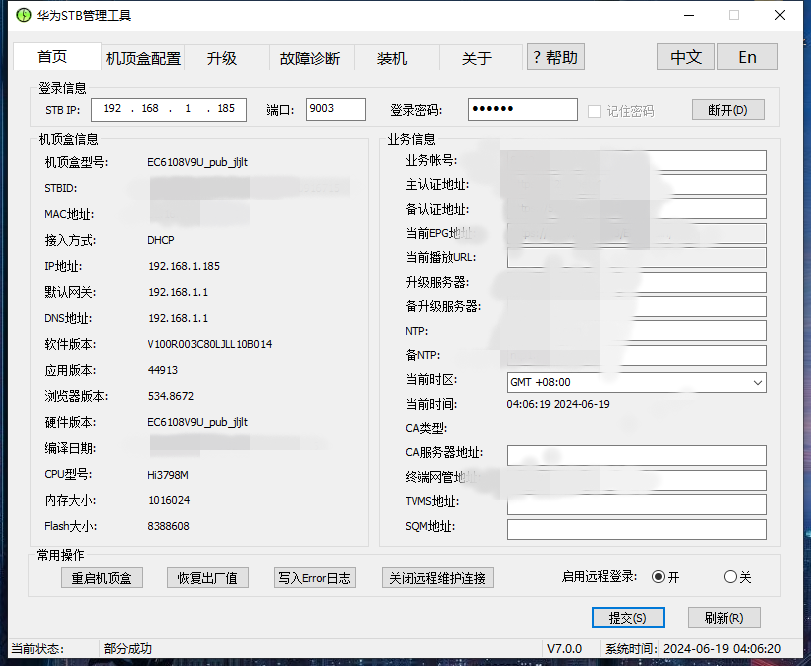The image size is (811, 666).
Task: Click 恢复出厂值 factory reset button
Action: (208, 577)
